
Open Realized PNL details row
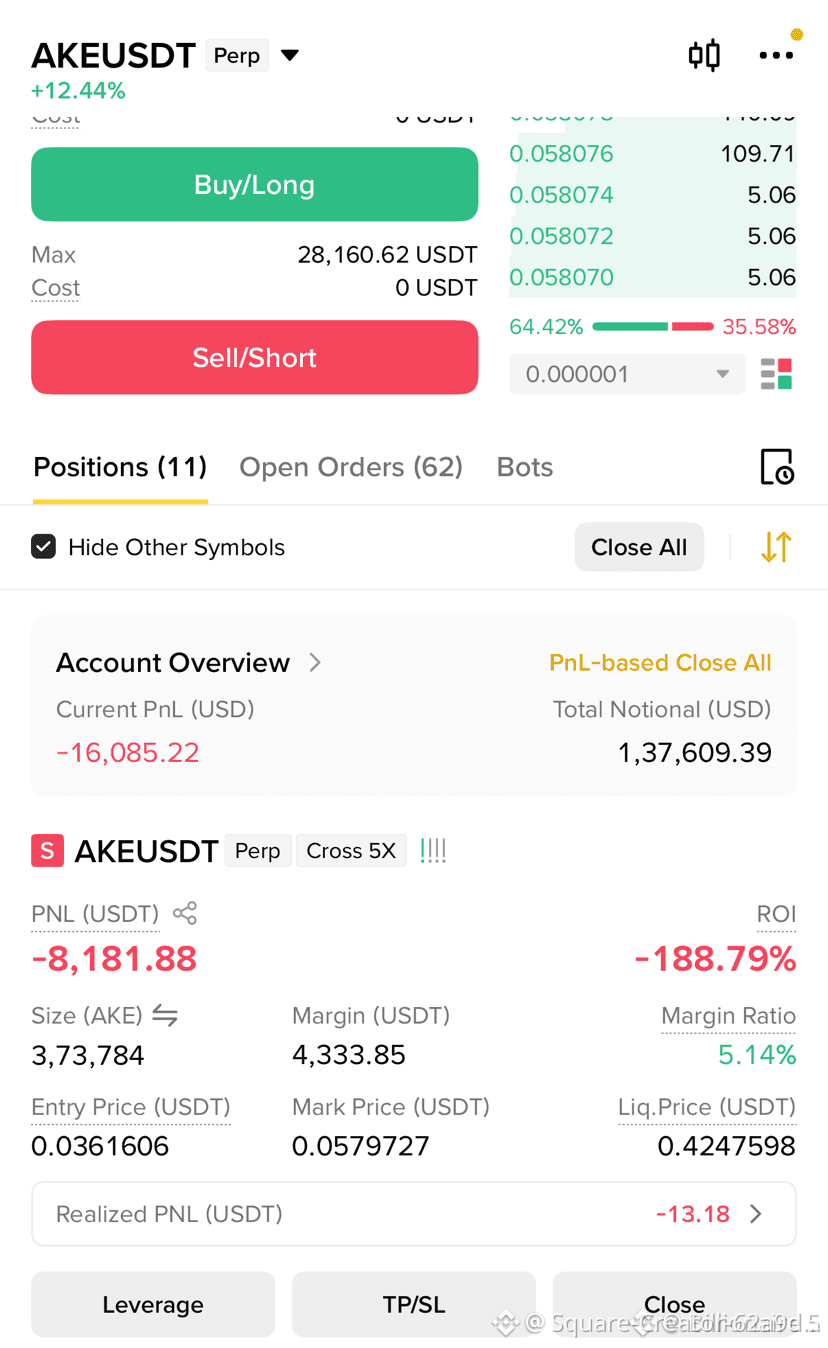click(414, 1214)
